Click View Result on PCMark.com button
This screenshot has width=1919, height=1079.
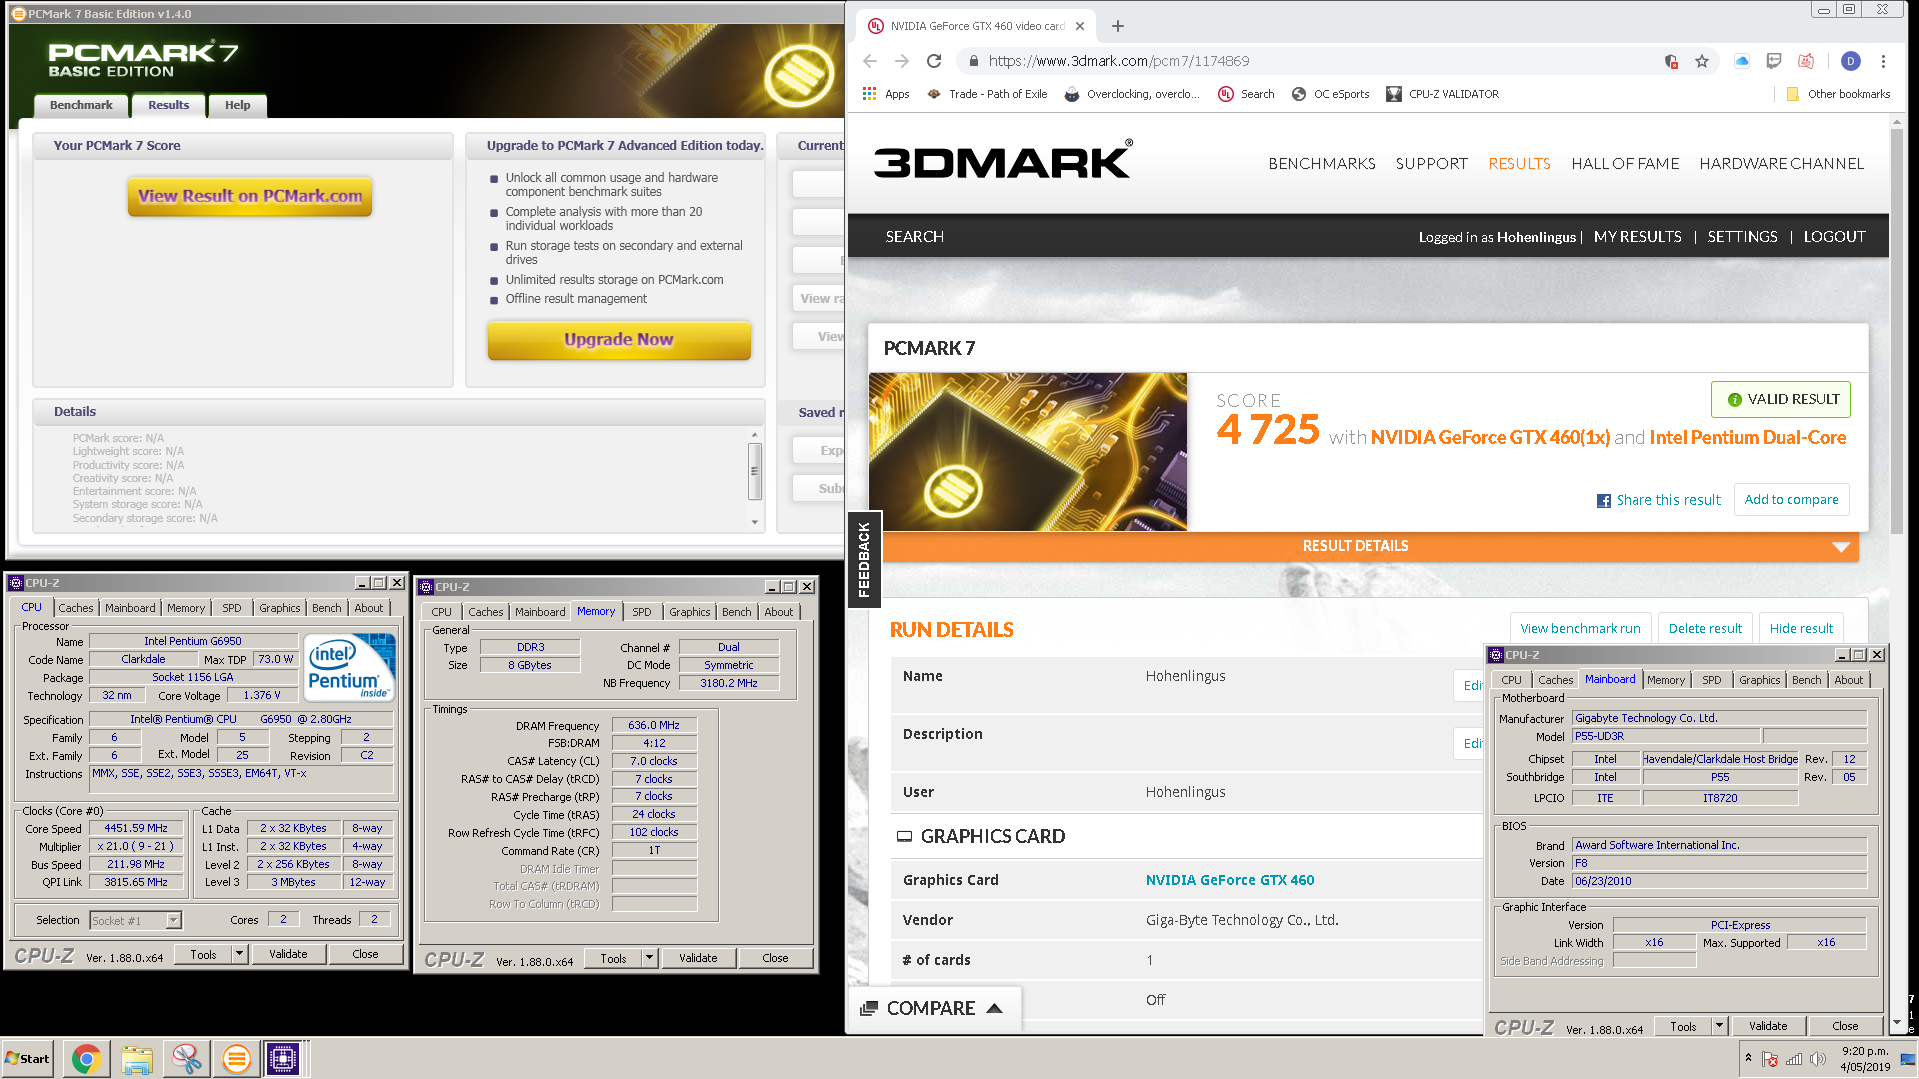click(250, 196)
